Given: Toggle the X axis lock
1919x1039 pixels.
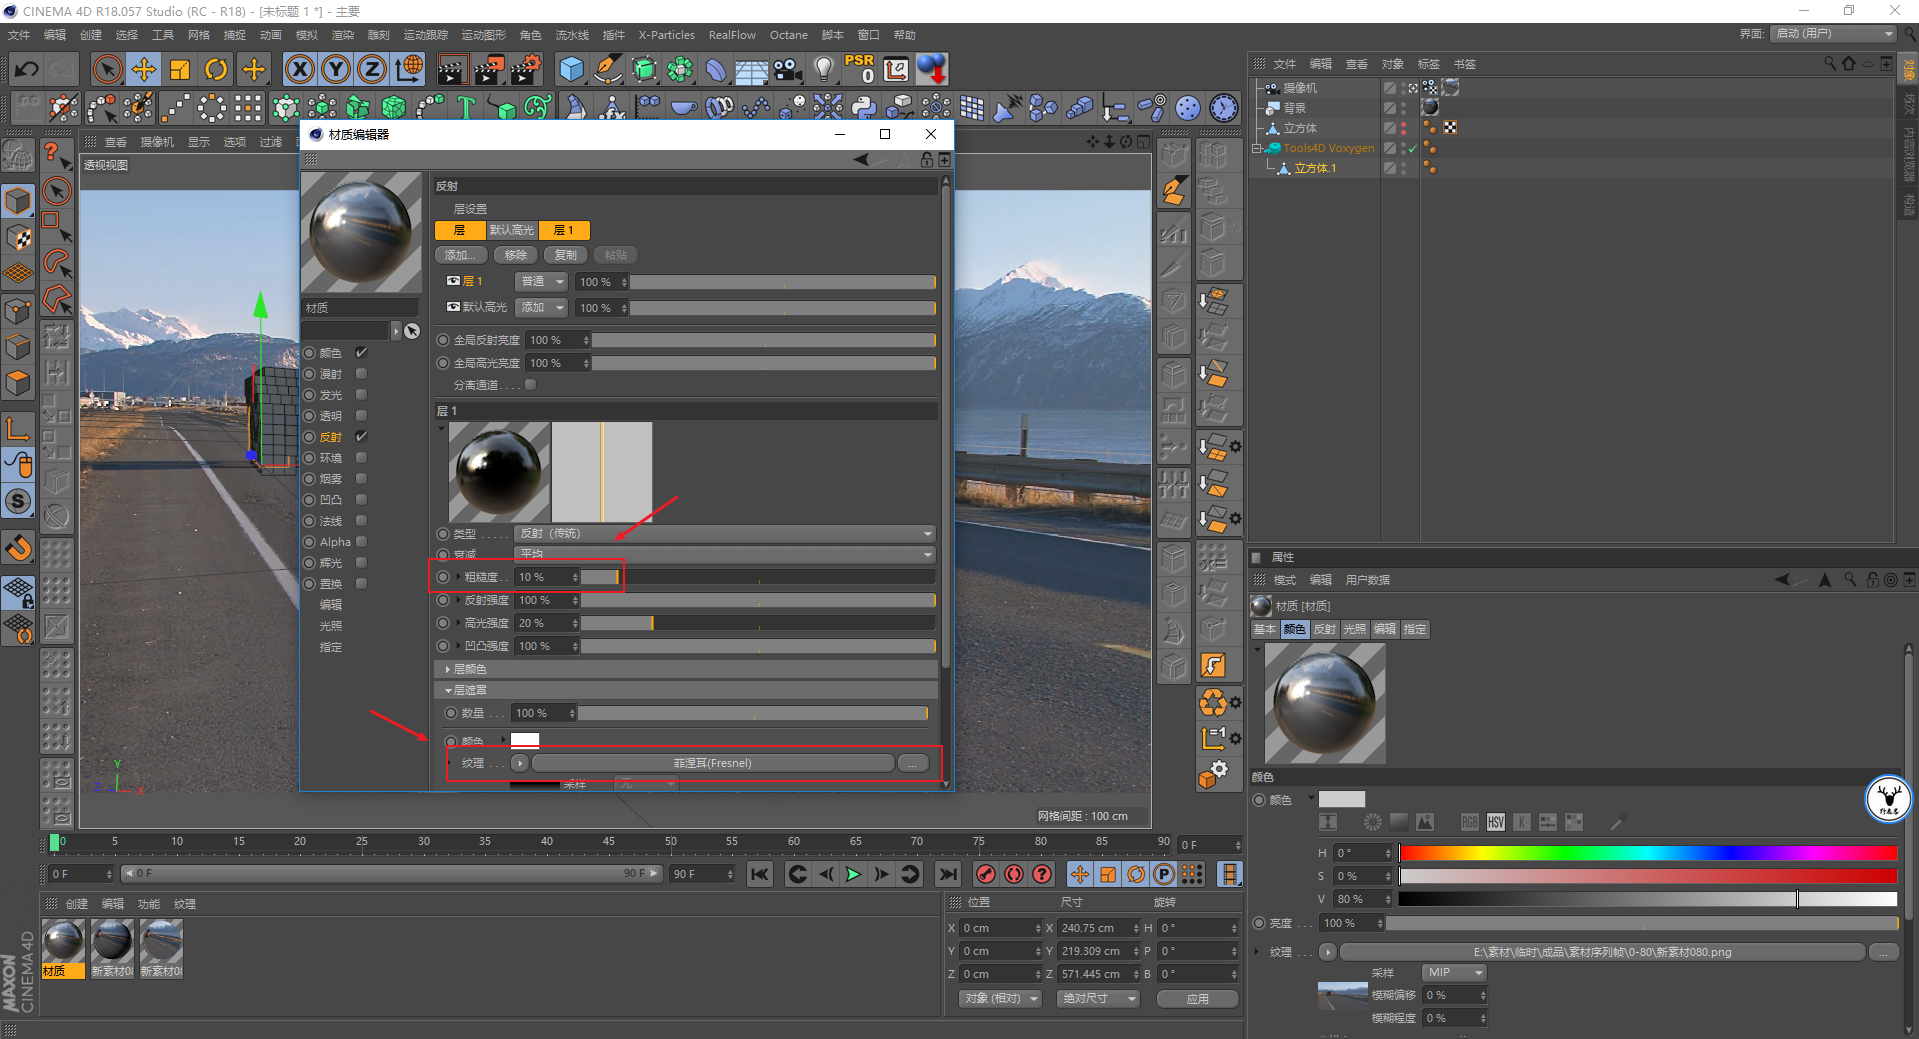Looking at the screenshot, I should 300,69.
